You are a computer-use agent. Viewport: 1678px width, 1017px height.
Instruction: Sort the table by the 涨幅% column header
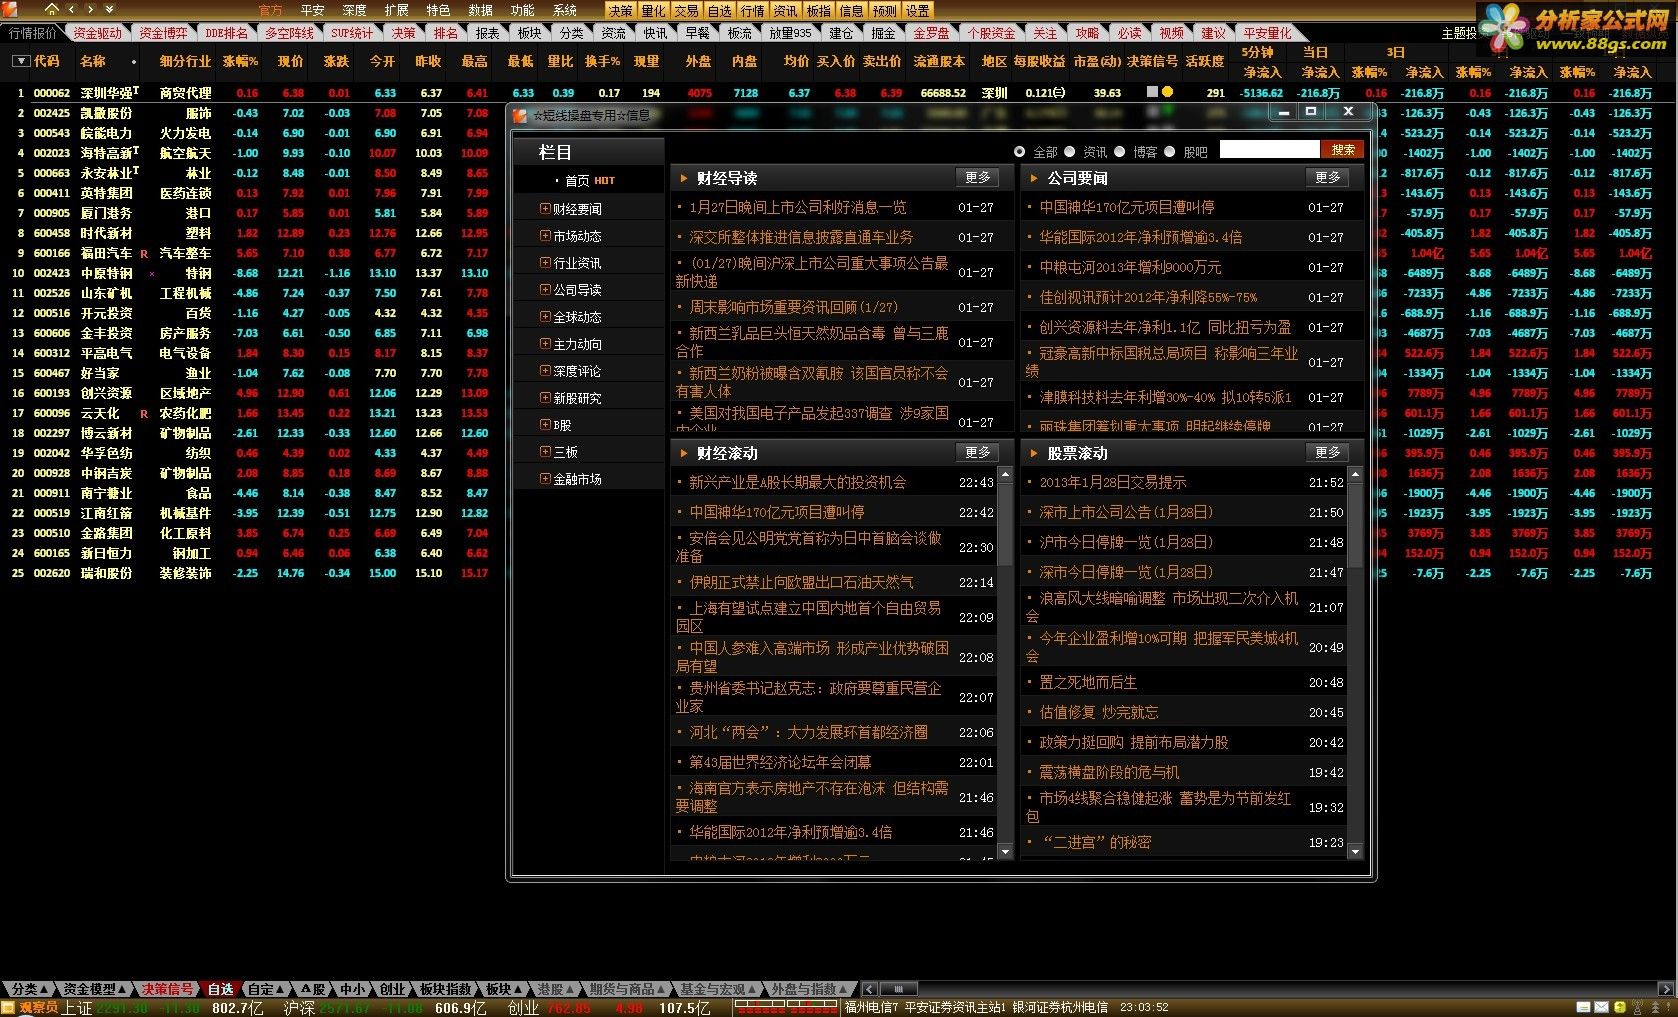click(240, 61)
